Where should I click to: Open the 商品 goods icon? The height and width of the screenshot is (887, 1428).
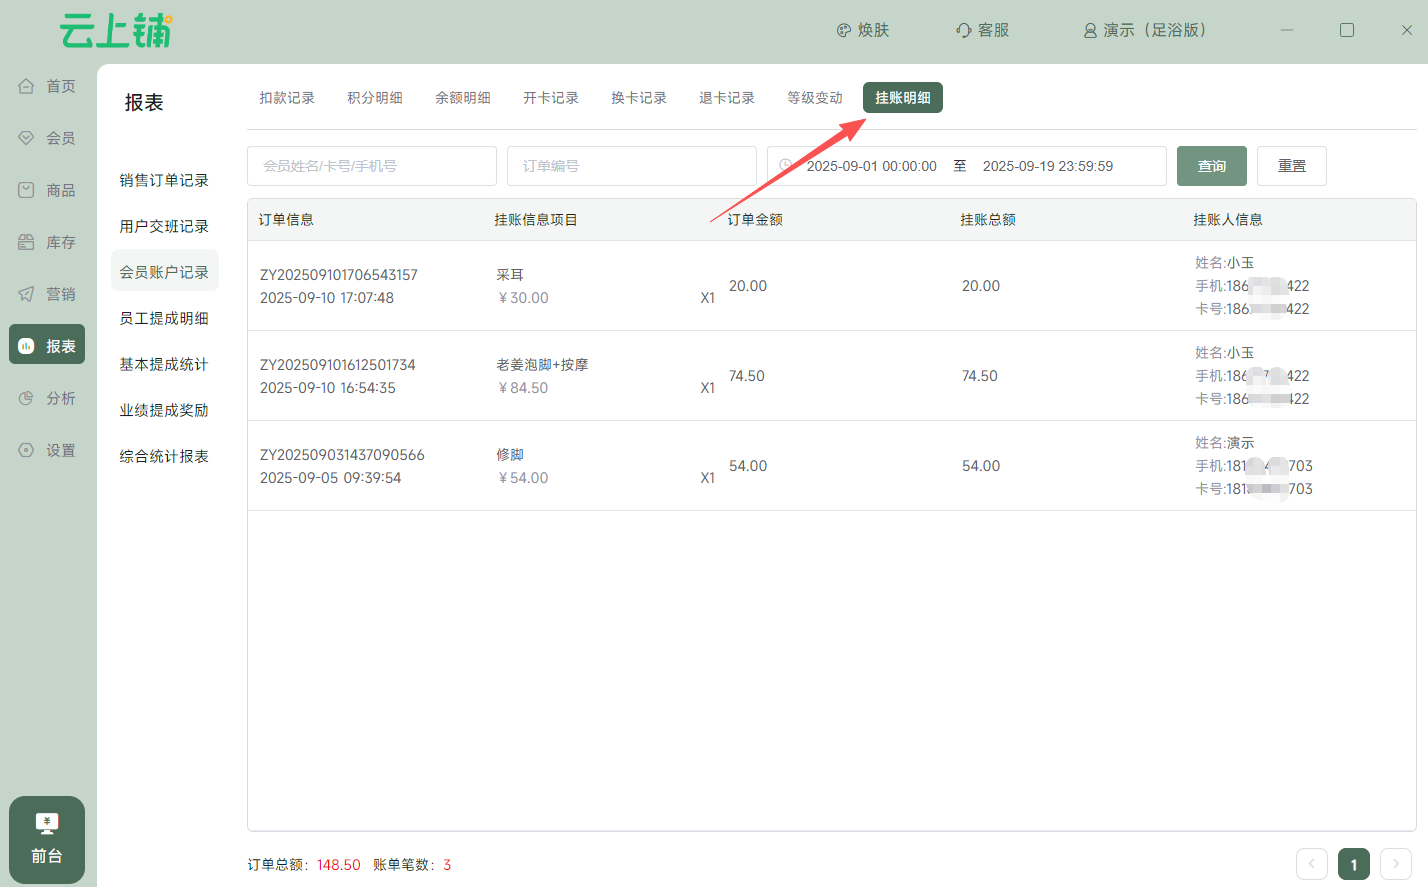27,190
